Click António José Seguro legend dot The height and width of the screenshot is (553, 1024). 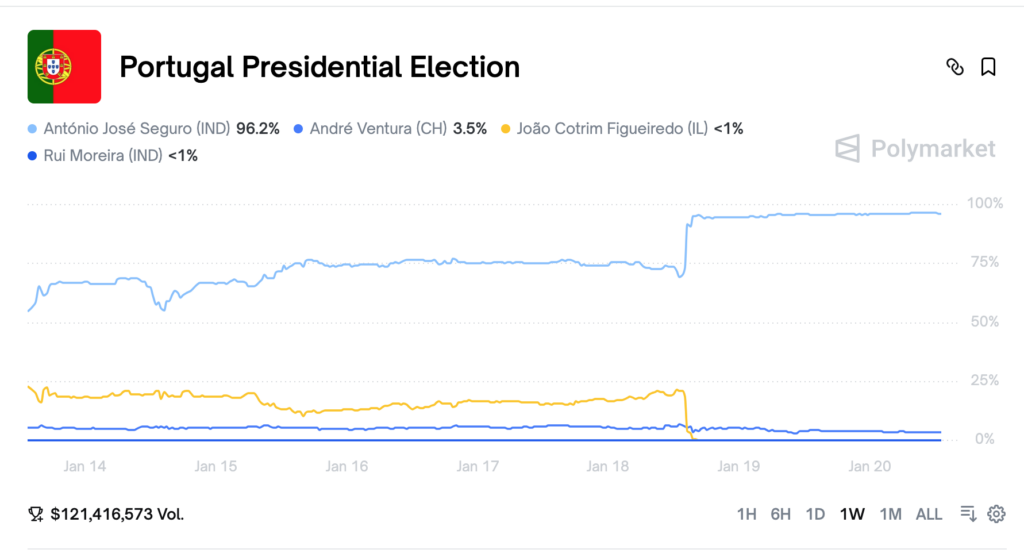point(33,129)
